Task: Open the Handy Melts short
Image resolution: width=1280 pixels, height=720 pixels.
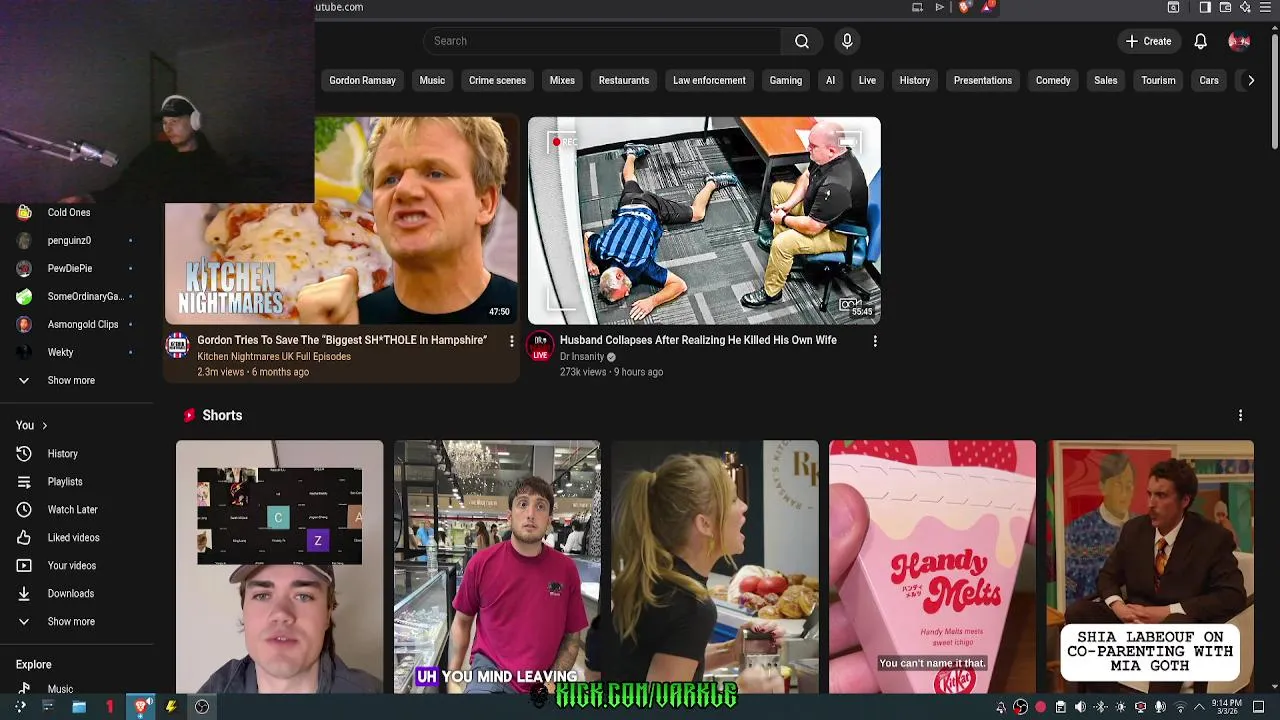Action: click(932, 567)
